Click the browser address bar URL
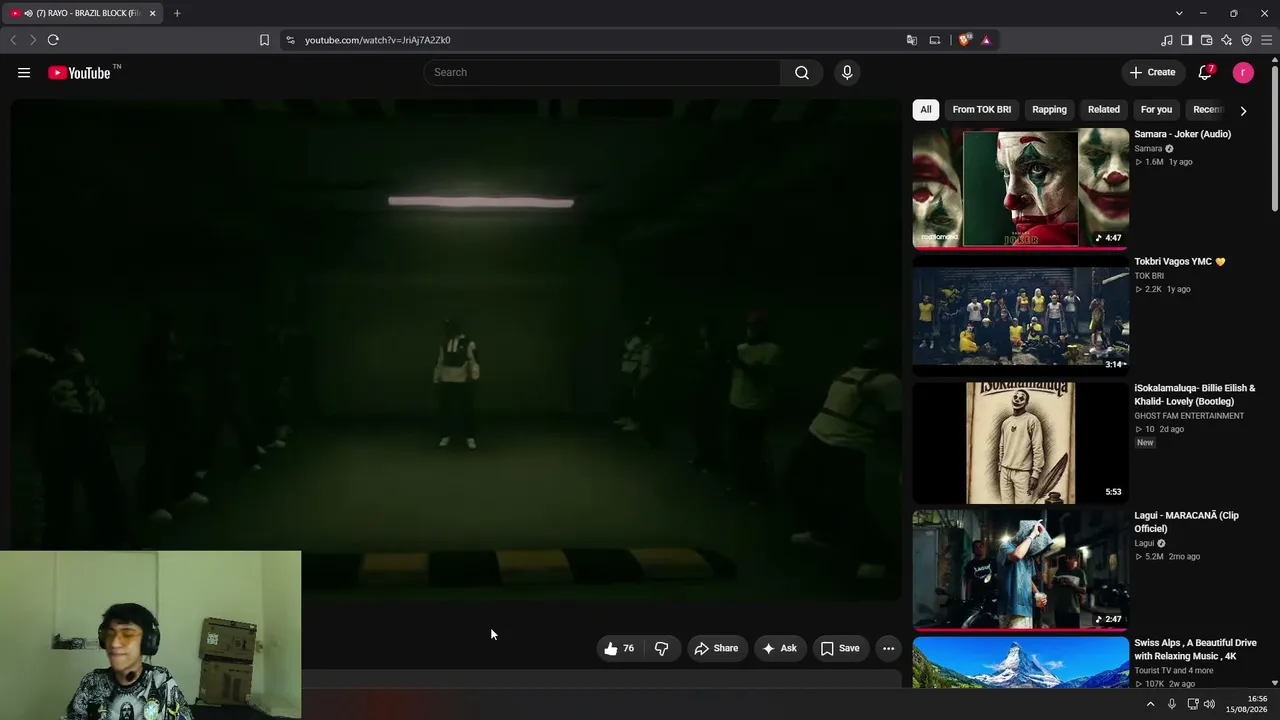 [x=378, y=40]
